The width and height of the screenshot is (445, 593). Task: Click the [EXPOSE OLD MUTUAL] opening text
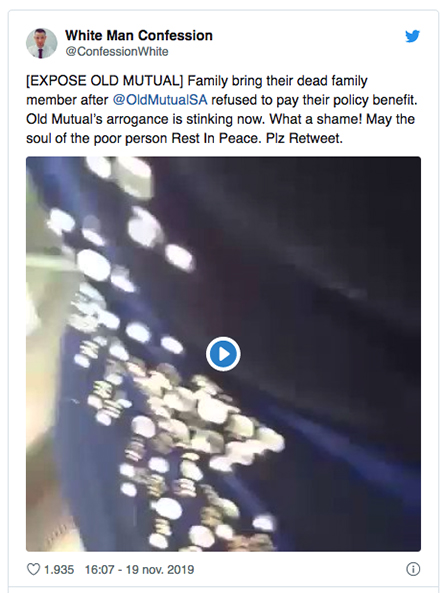(x=104, y=81)
